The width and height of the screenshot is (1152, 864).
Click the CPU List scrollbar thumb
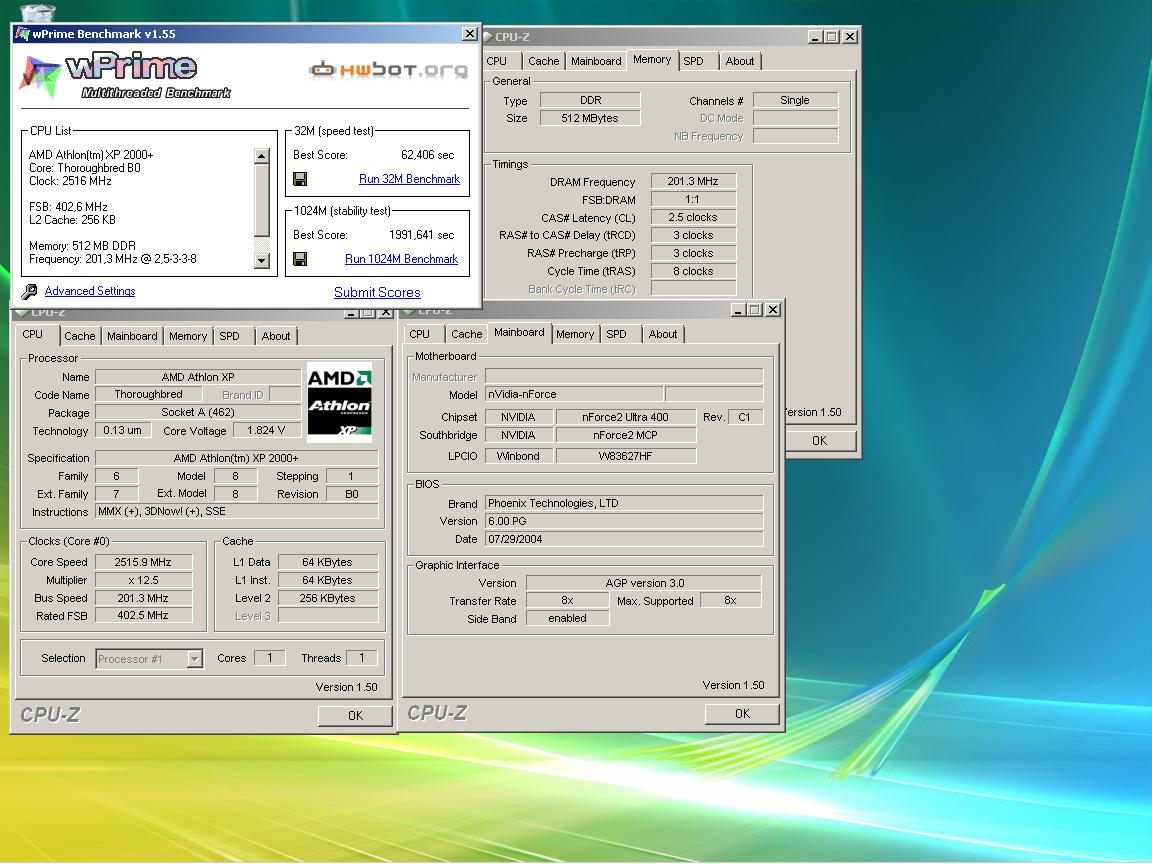[262, 200]
